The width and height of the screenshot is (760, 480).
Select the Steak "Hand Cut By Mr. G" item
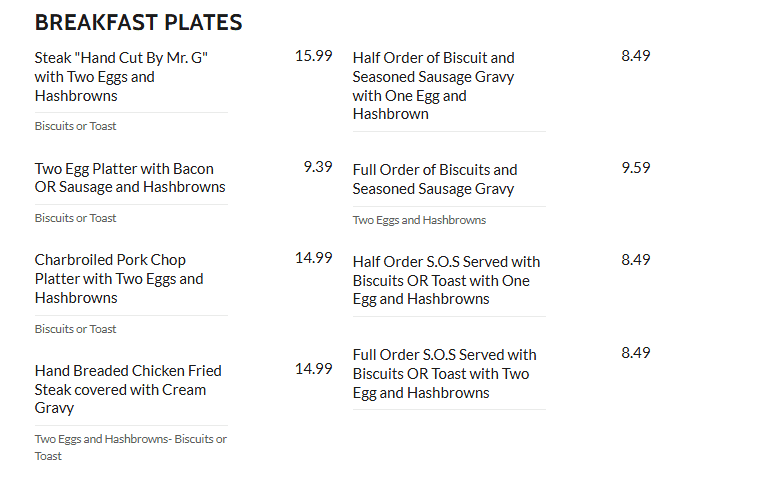(x=121, y=77)
